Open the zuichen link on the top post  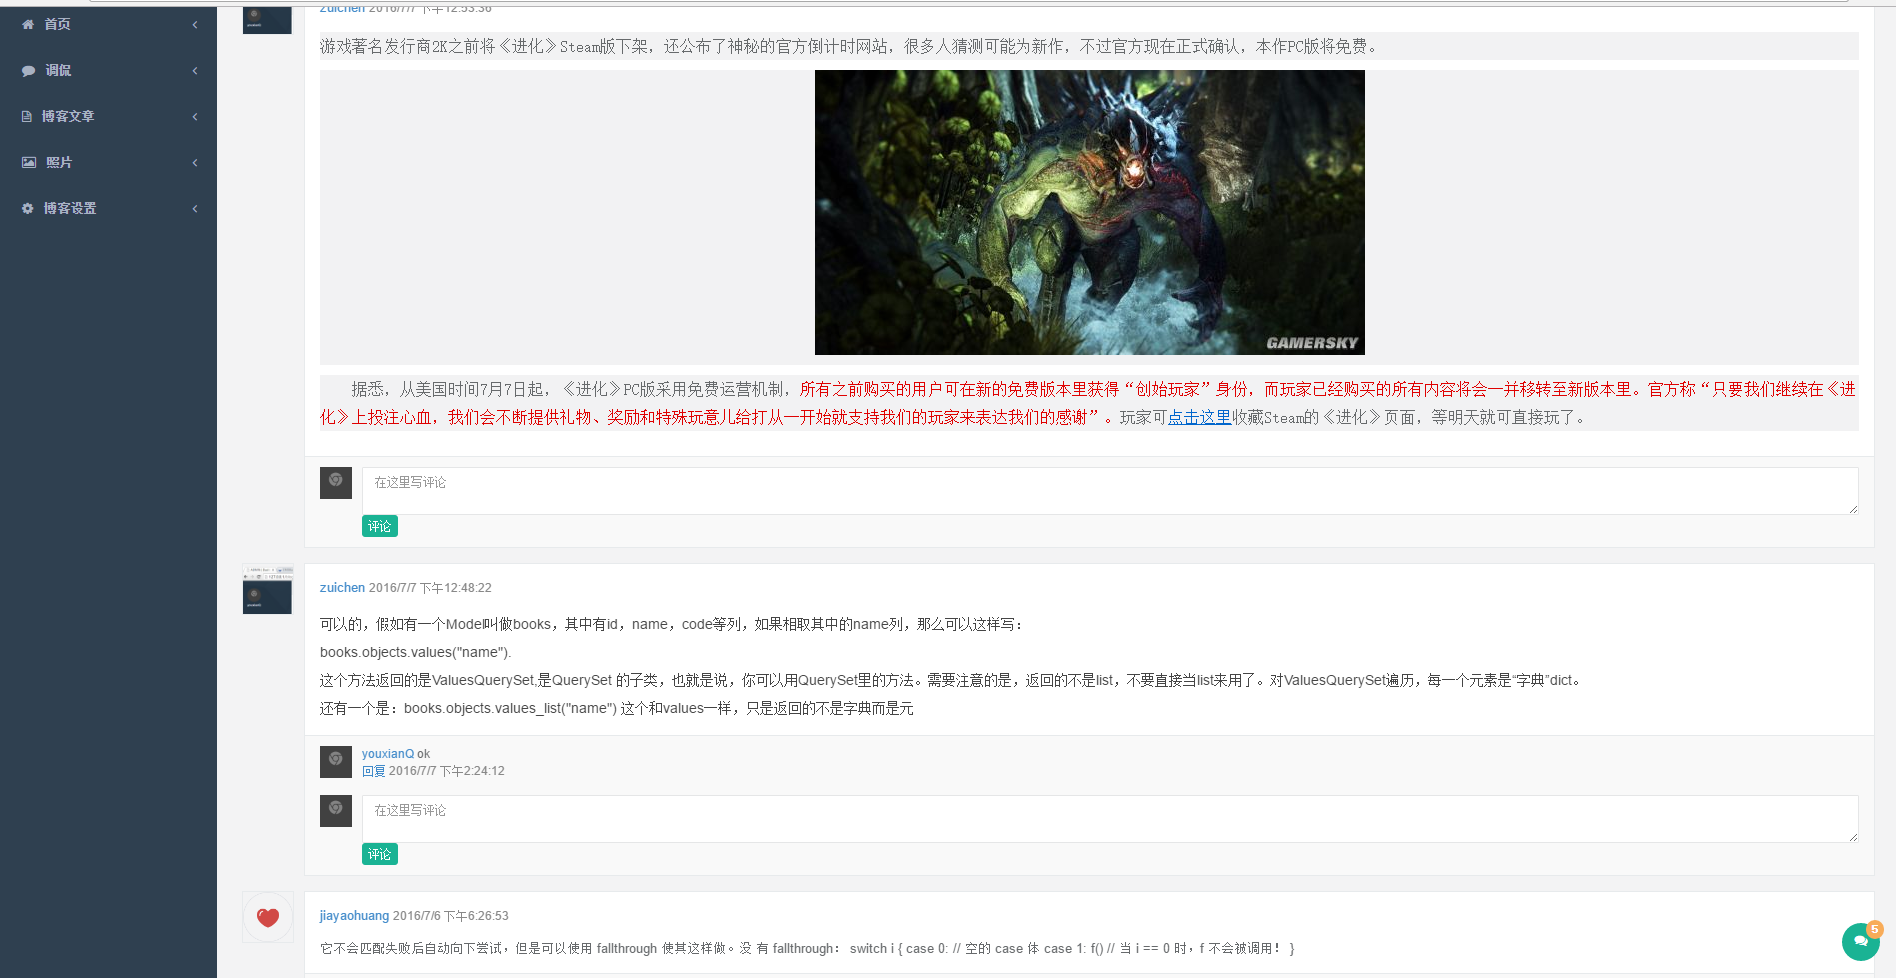point(342,8)
